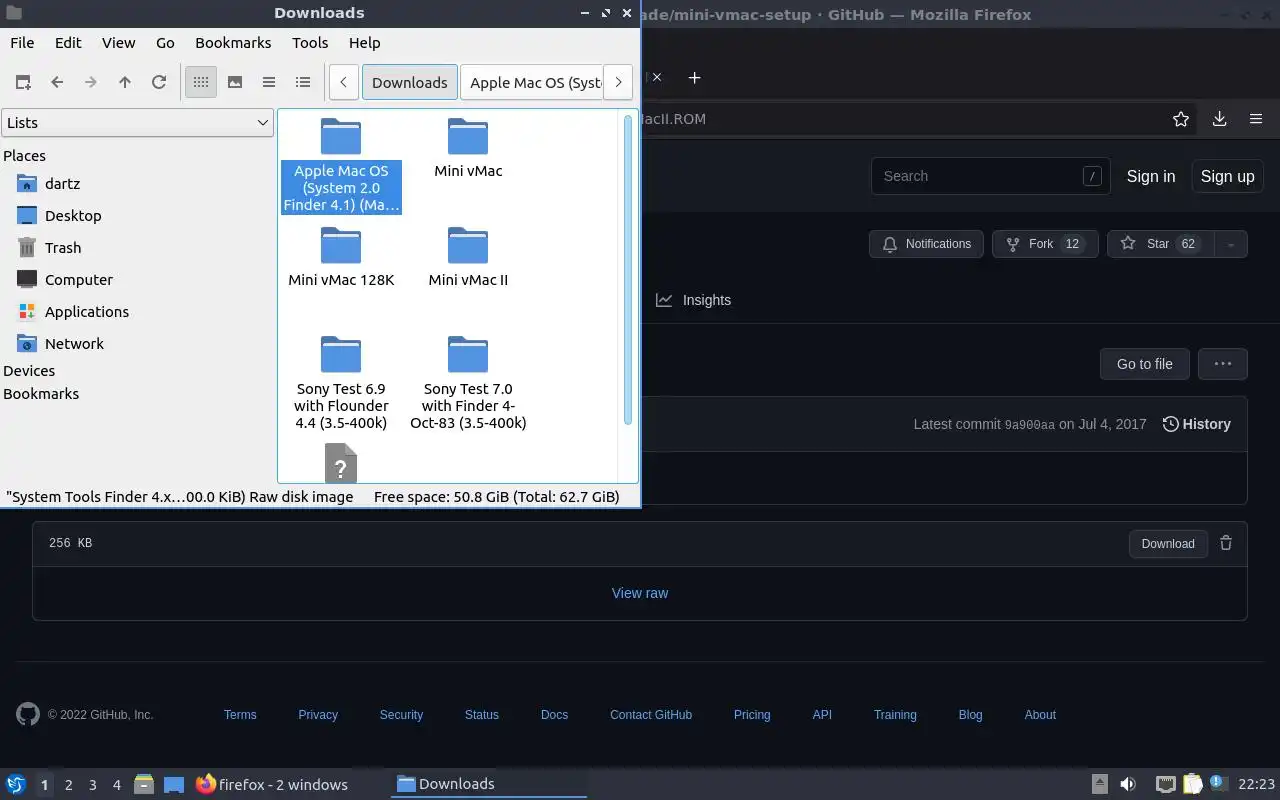1280x800 pixels.
Task: Download the ROM file
Action: tap(1167, 544)
